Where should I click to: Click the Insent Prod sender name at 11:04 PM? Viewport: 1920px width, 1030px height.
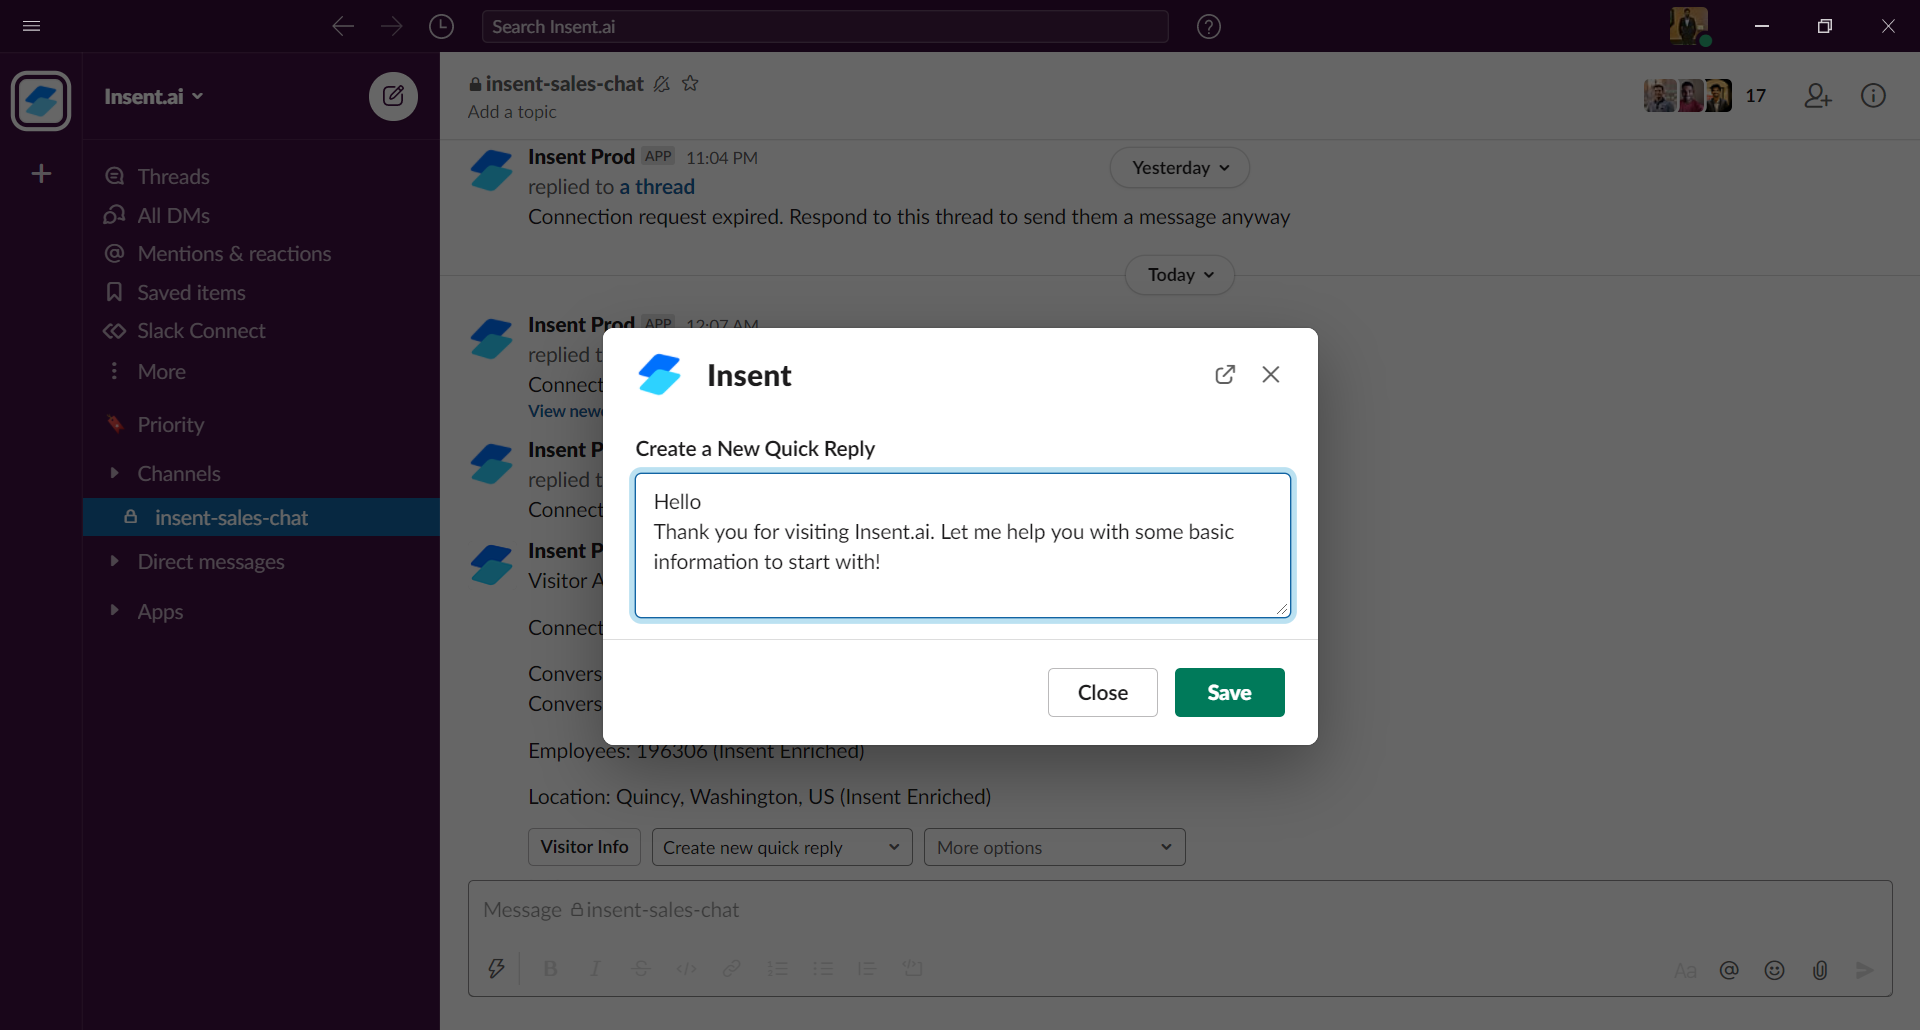tap(581, 157)
